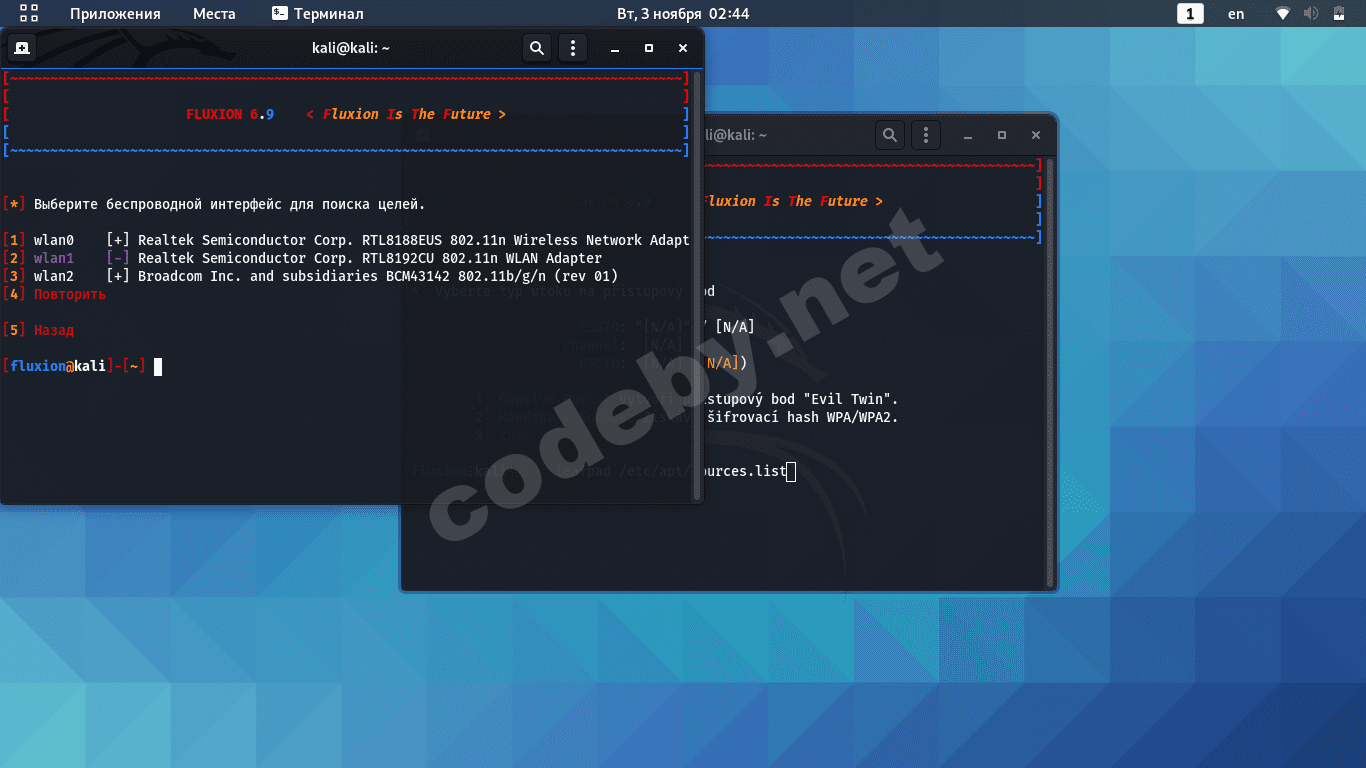Click the wlan1 Realtek RTL8192CU line

pyautogui.click(x=303, y=258)
